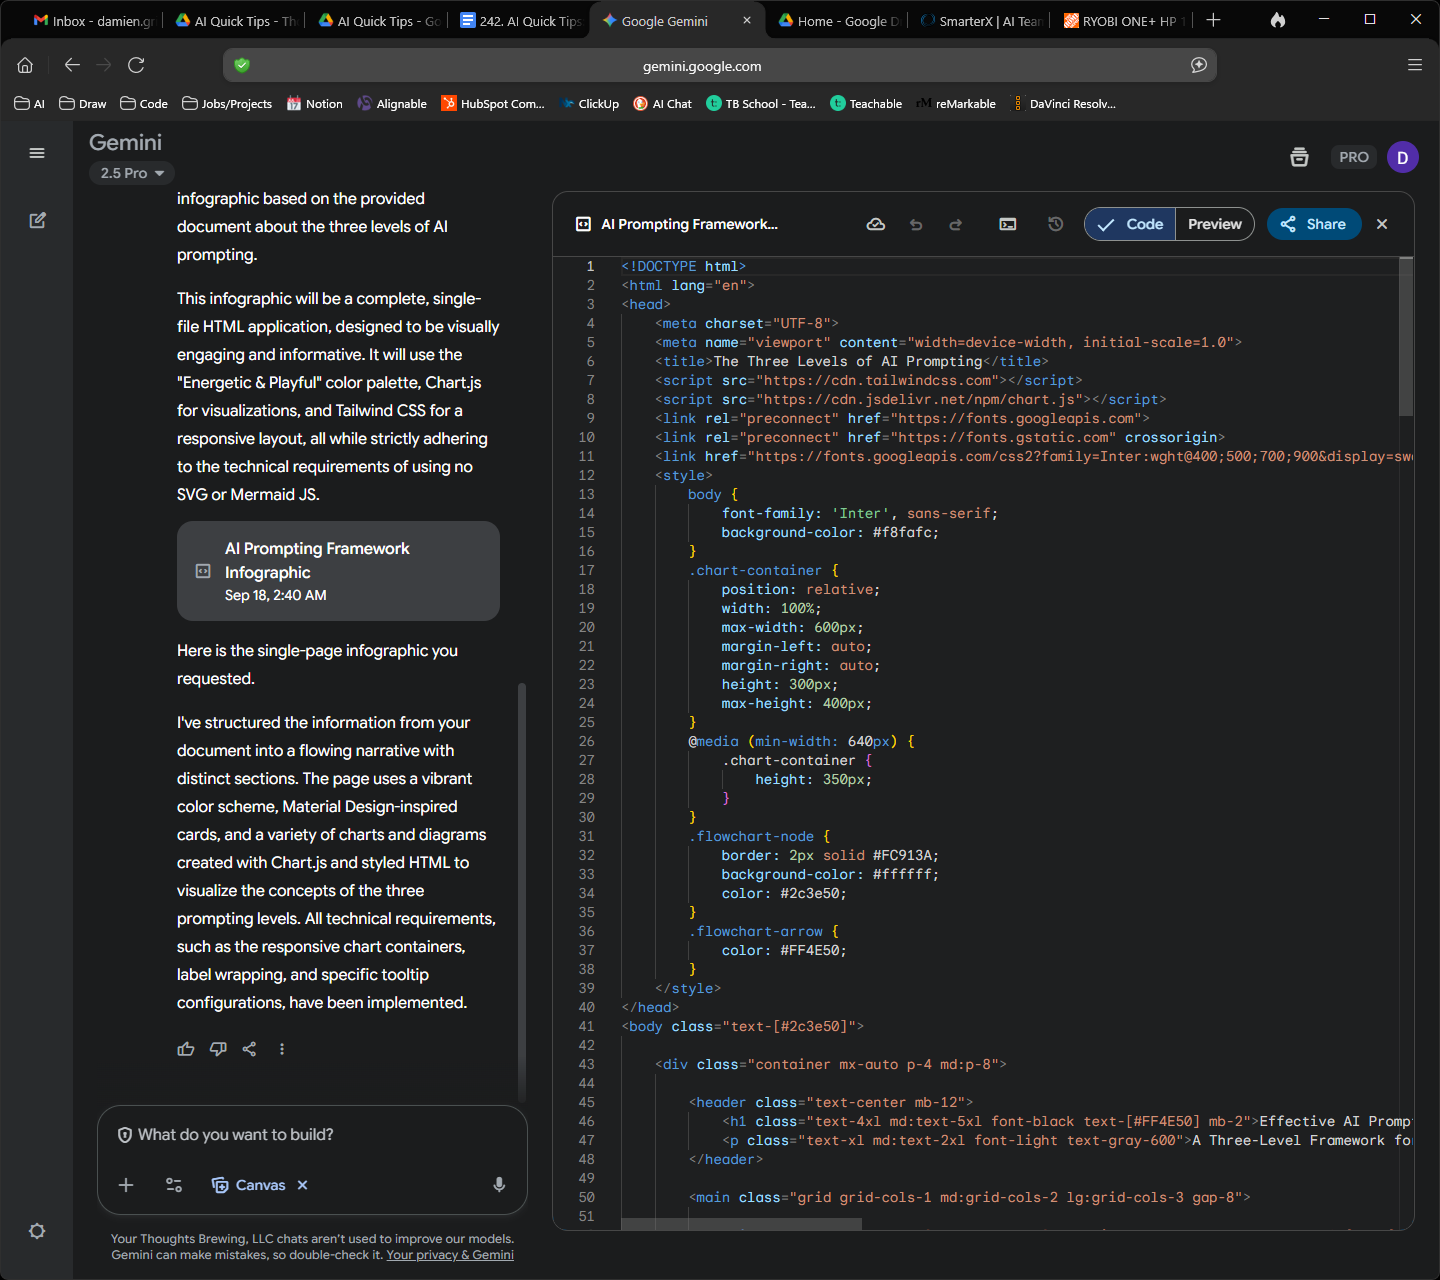Screen dimensions: 1440x1280
Task: Expand the sidebar with the menu button
Action: (37, 152)
